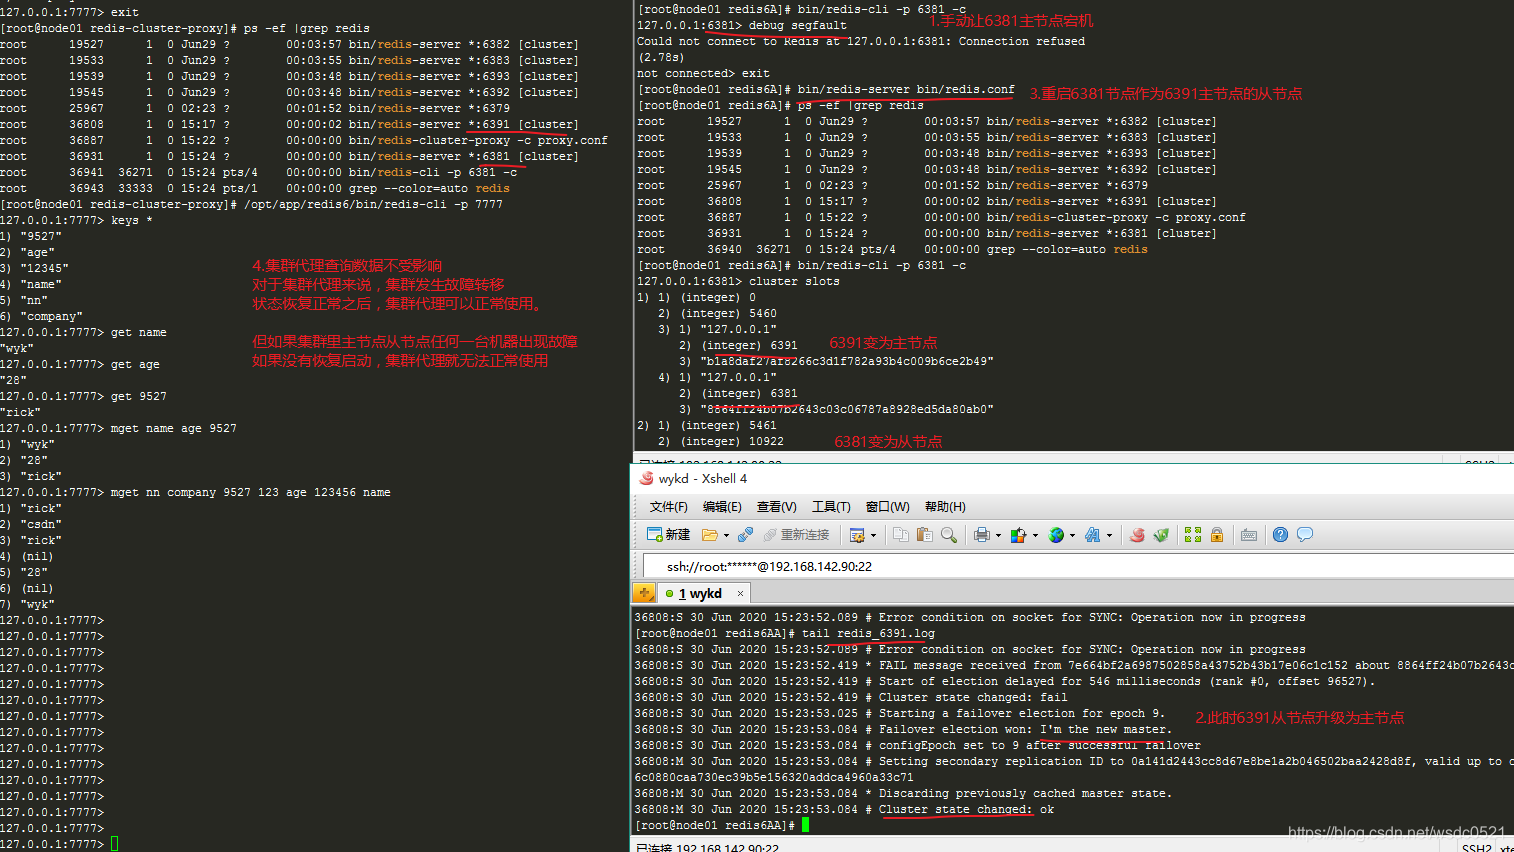Expand the globe encoding dropdown arrow
Screen dimensions: 1514x852
(1072, 536)
